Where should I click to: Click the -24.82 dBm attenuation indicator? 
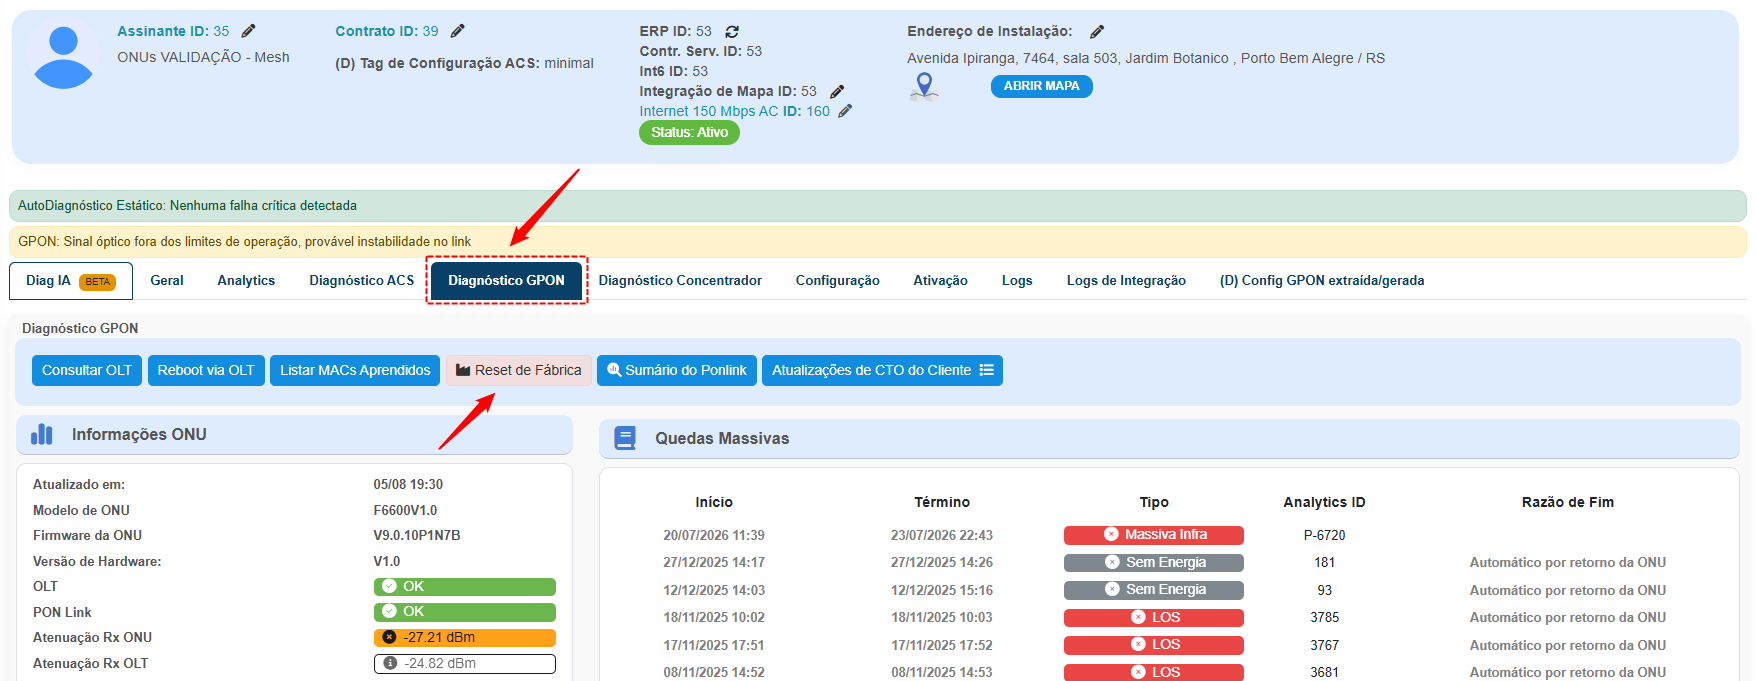pos(465,663)
